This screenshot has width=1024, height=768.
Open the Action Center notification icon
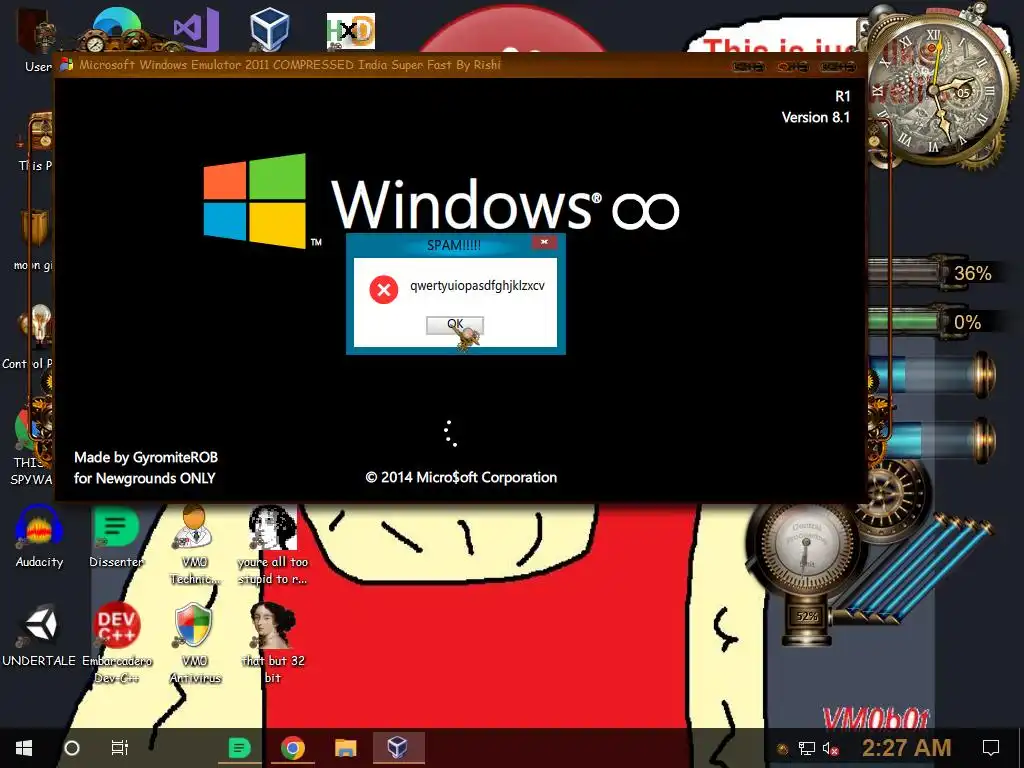(x=991, y=748)
